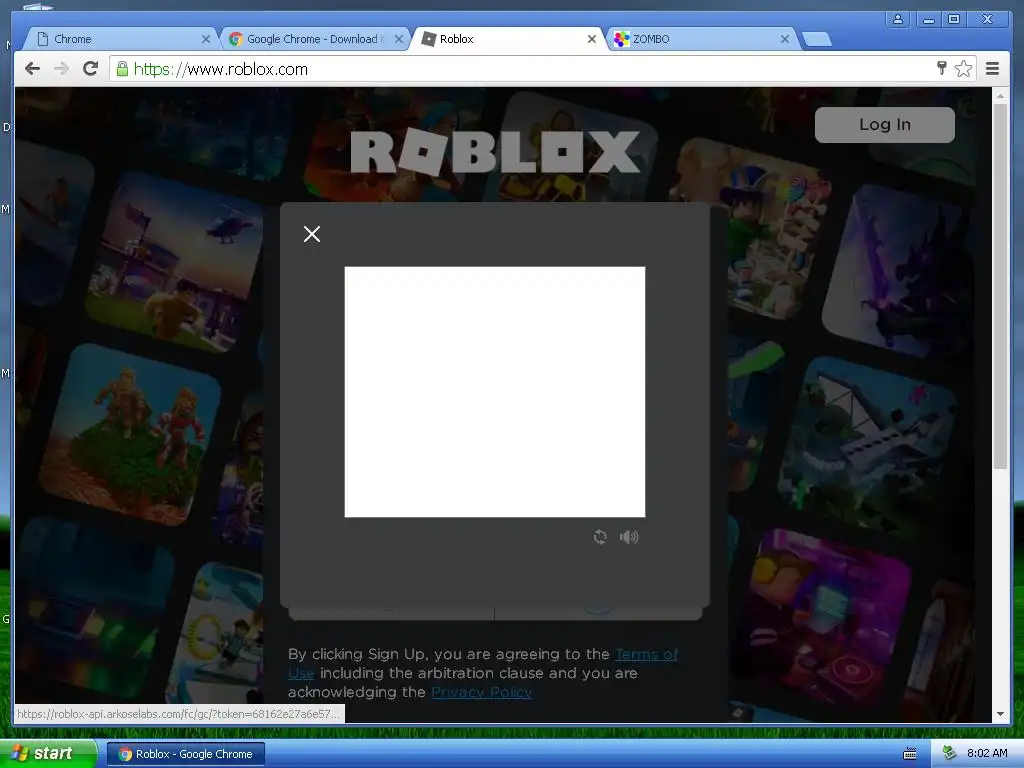Click the airplane game thumbnail

point(869,447)
